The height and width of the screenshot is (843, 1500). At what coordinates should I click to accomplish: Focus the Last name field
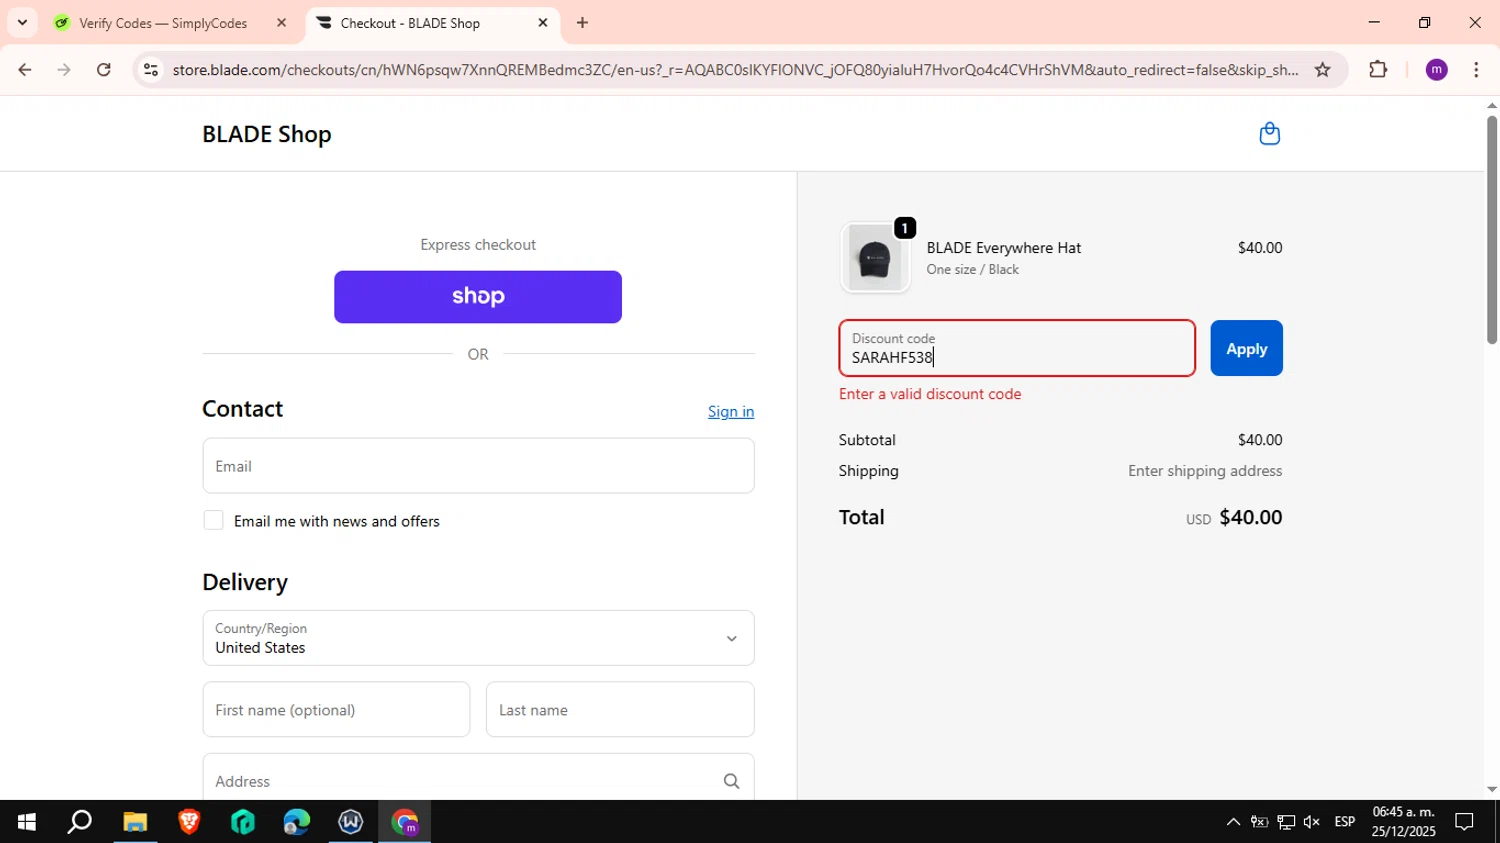point(620,710)
